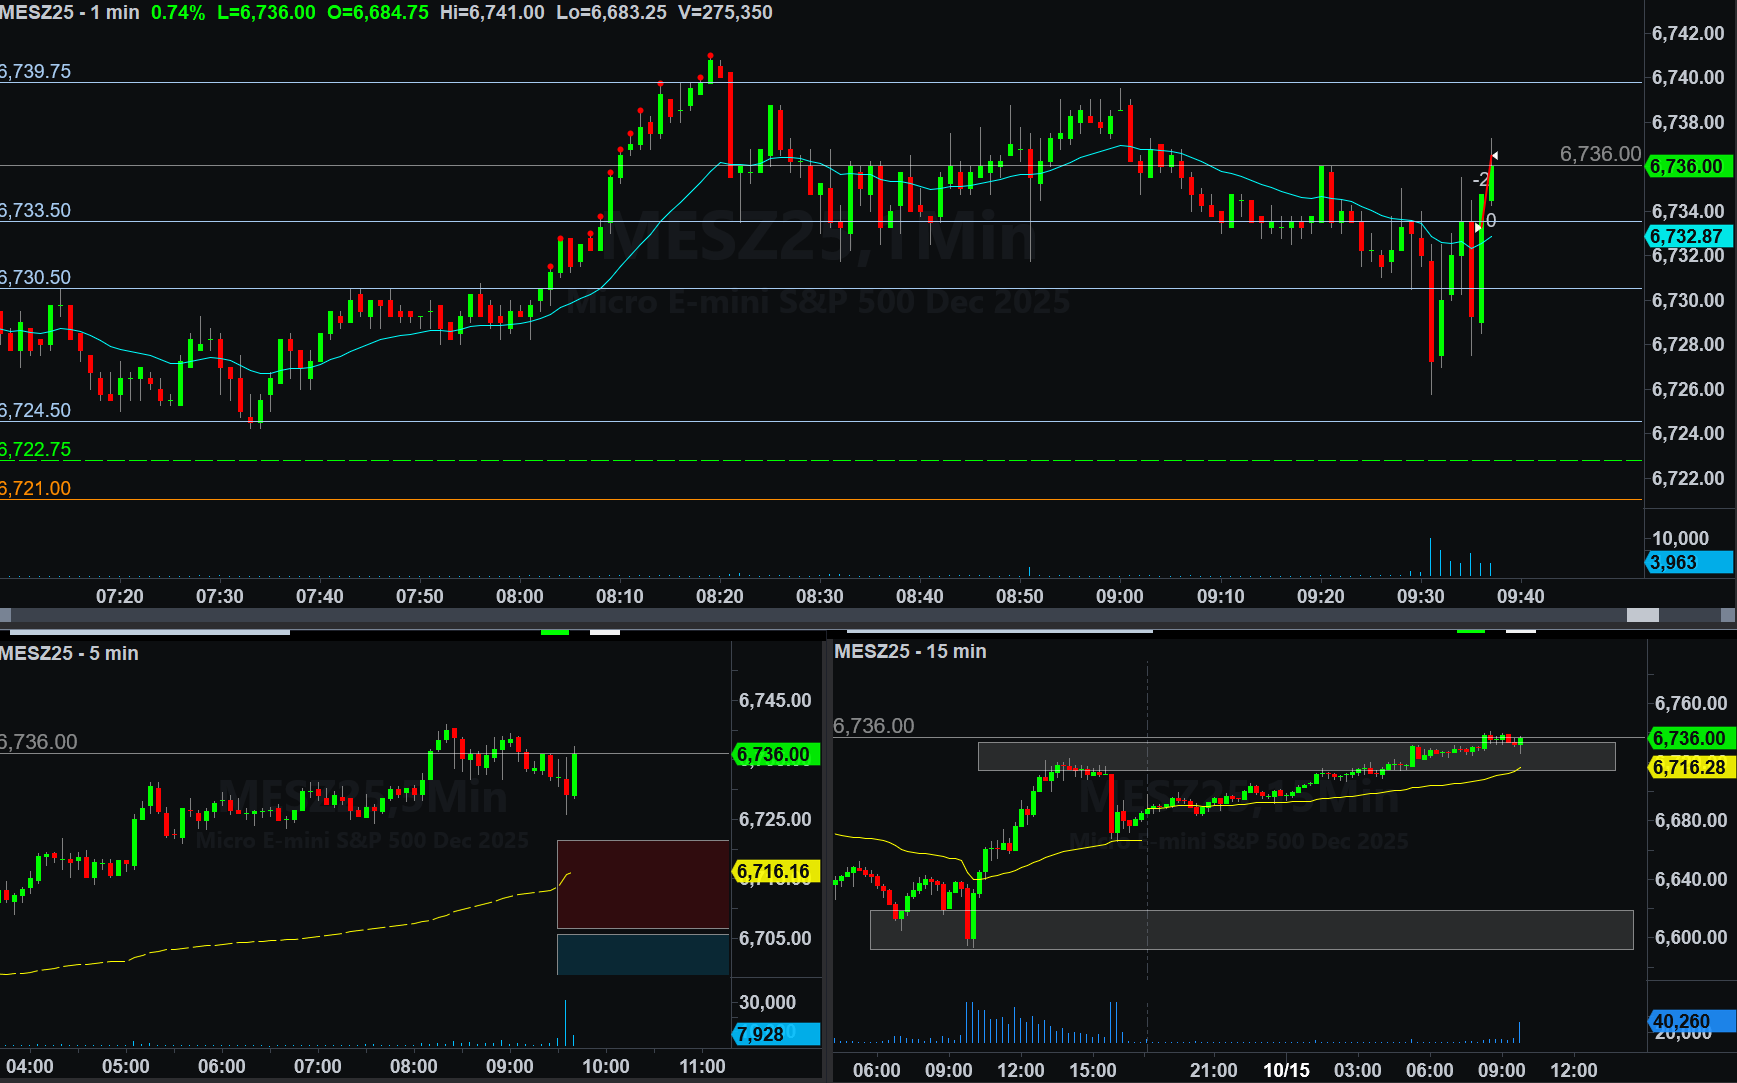Activate the MESZ25 - 15 min chart title
The width and height of the screenshot is (1737, 1083).
(x=910, y=651)
